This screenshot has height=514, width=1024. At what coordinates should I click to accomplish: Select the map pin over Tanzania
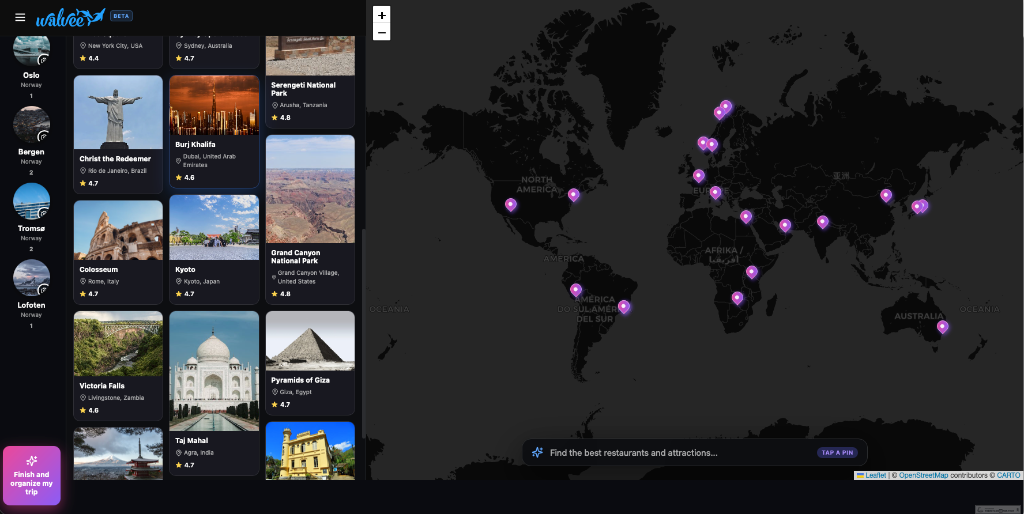tap(752, 272)
